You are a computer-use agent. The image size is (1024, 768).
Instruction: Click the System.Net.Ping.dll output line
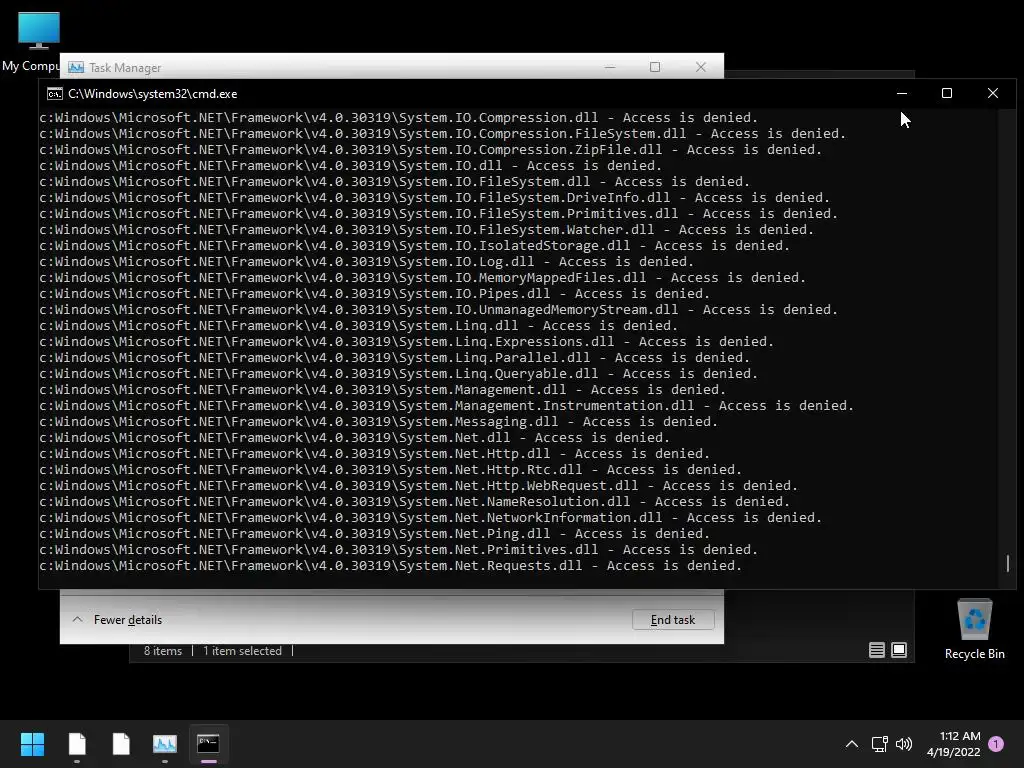[375, 534]
